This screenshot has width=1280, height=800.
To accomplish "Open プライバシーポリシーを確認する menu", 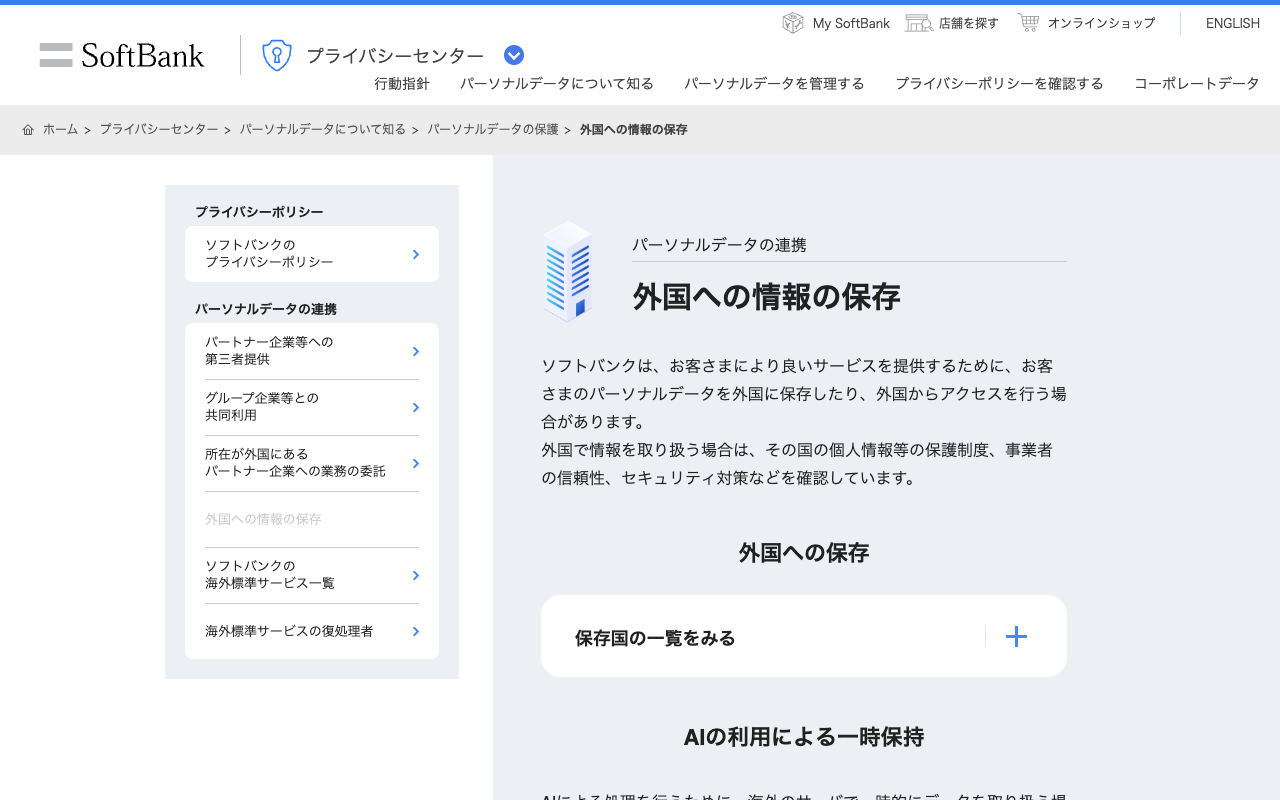I will (x=999, y=84).
